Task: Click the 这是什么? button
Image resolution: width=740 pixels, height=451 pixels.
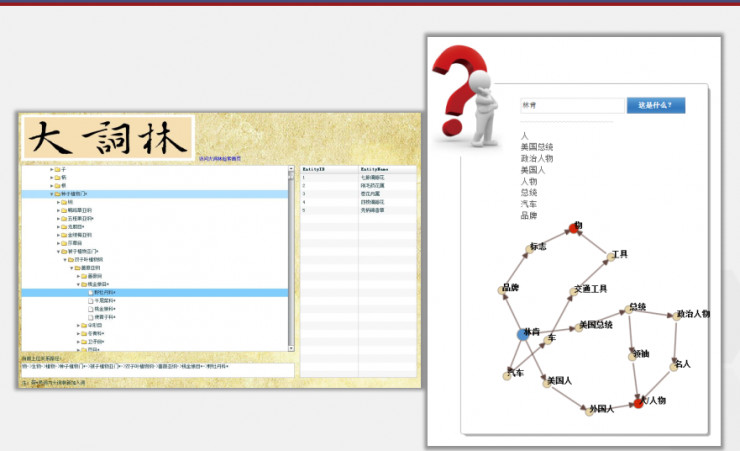Action: tap(655, 105)
